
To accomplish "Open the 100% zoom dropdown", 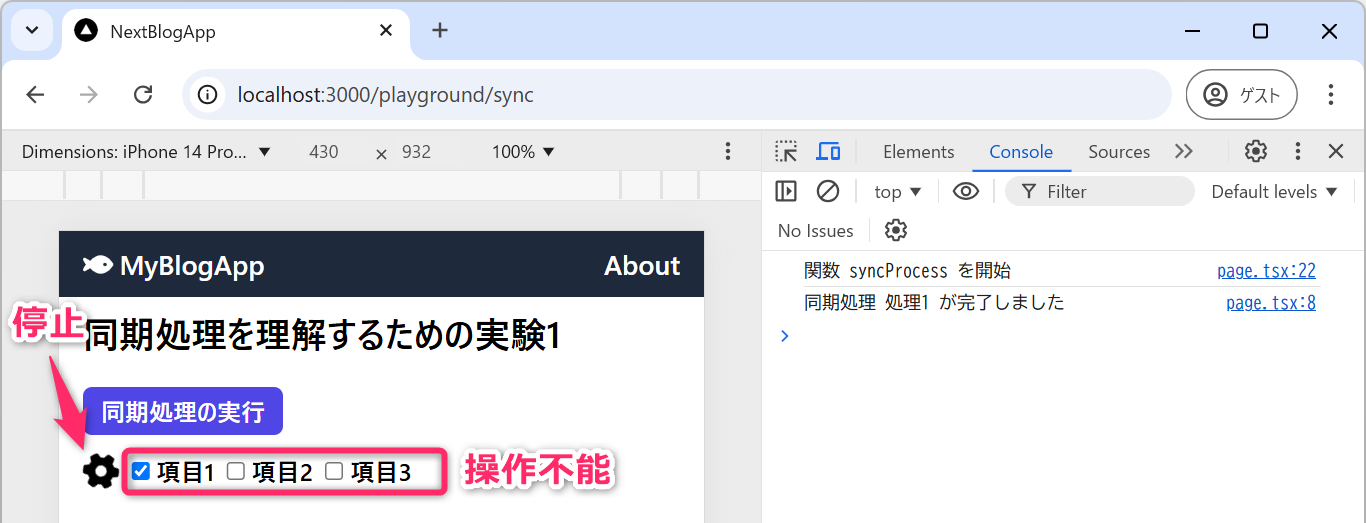I will (x=523, y=152).
